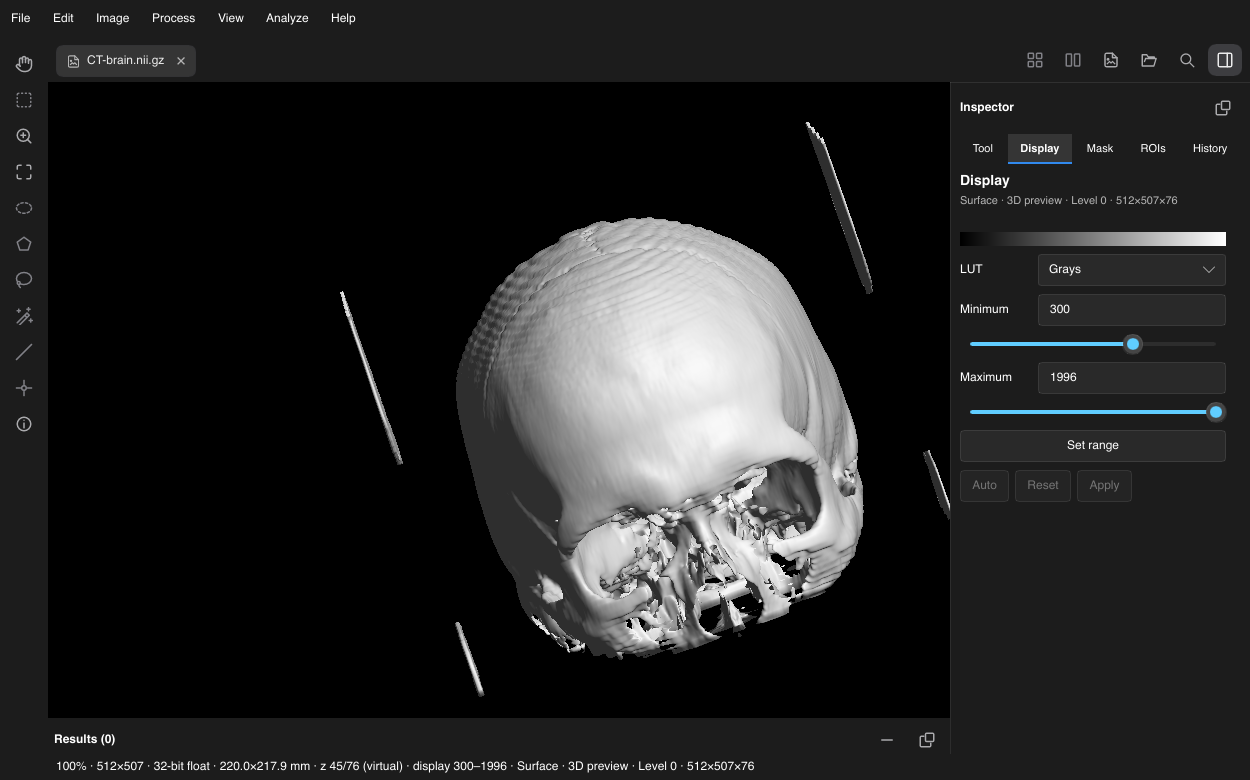Screen dimensions: 1250x780
Task: Open the Edit menu
Action: pos(63,18)
